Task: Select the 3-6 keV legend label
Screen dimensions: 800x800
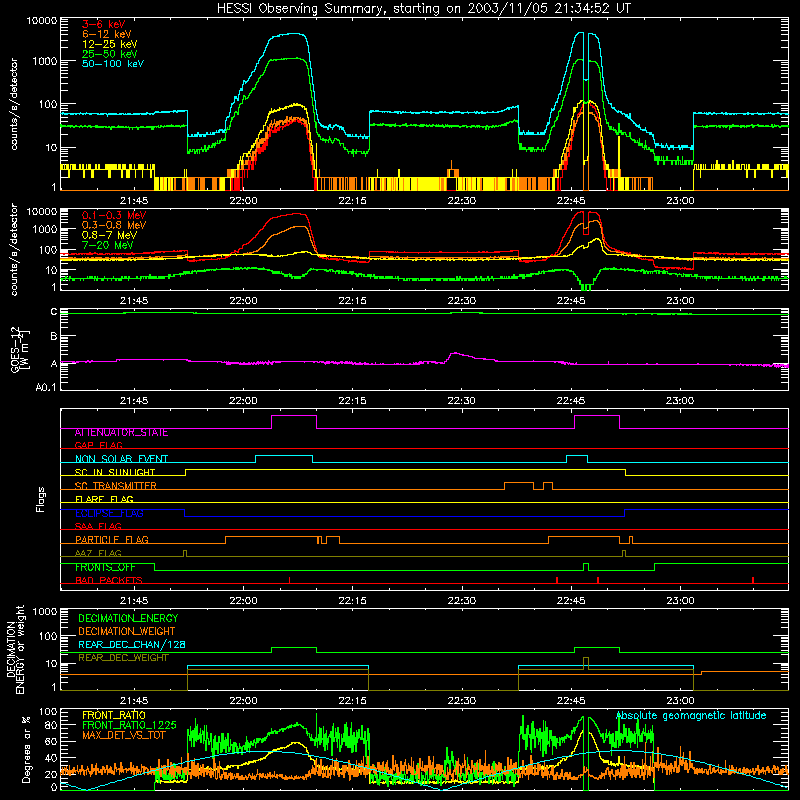Action: coord(104,24)
